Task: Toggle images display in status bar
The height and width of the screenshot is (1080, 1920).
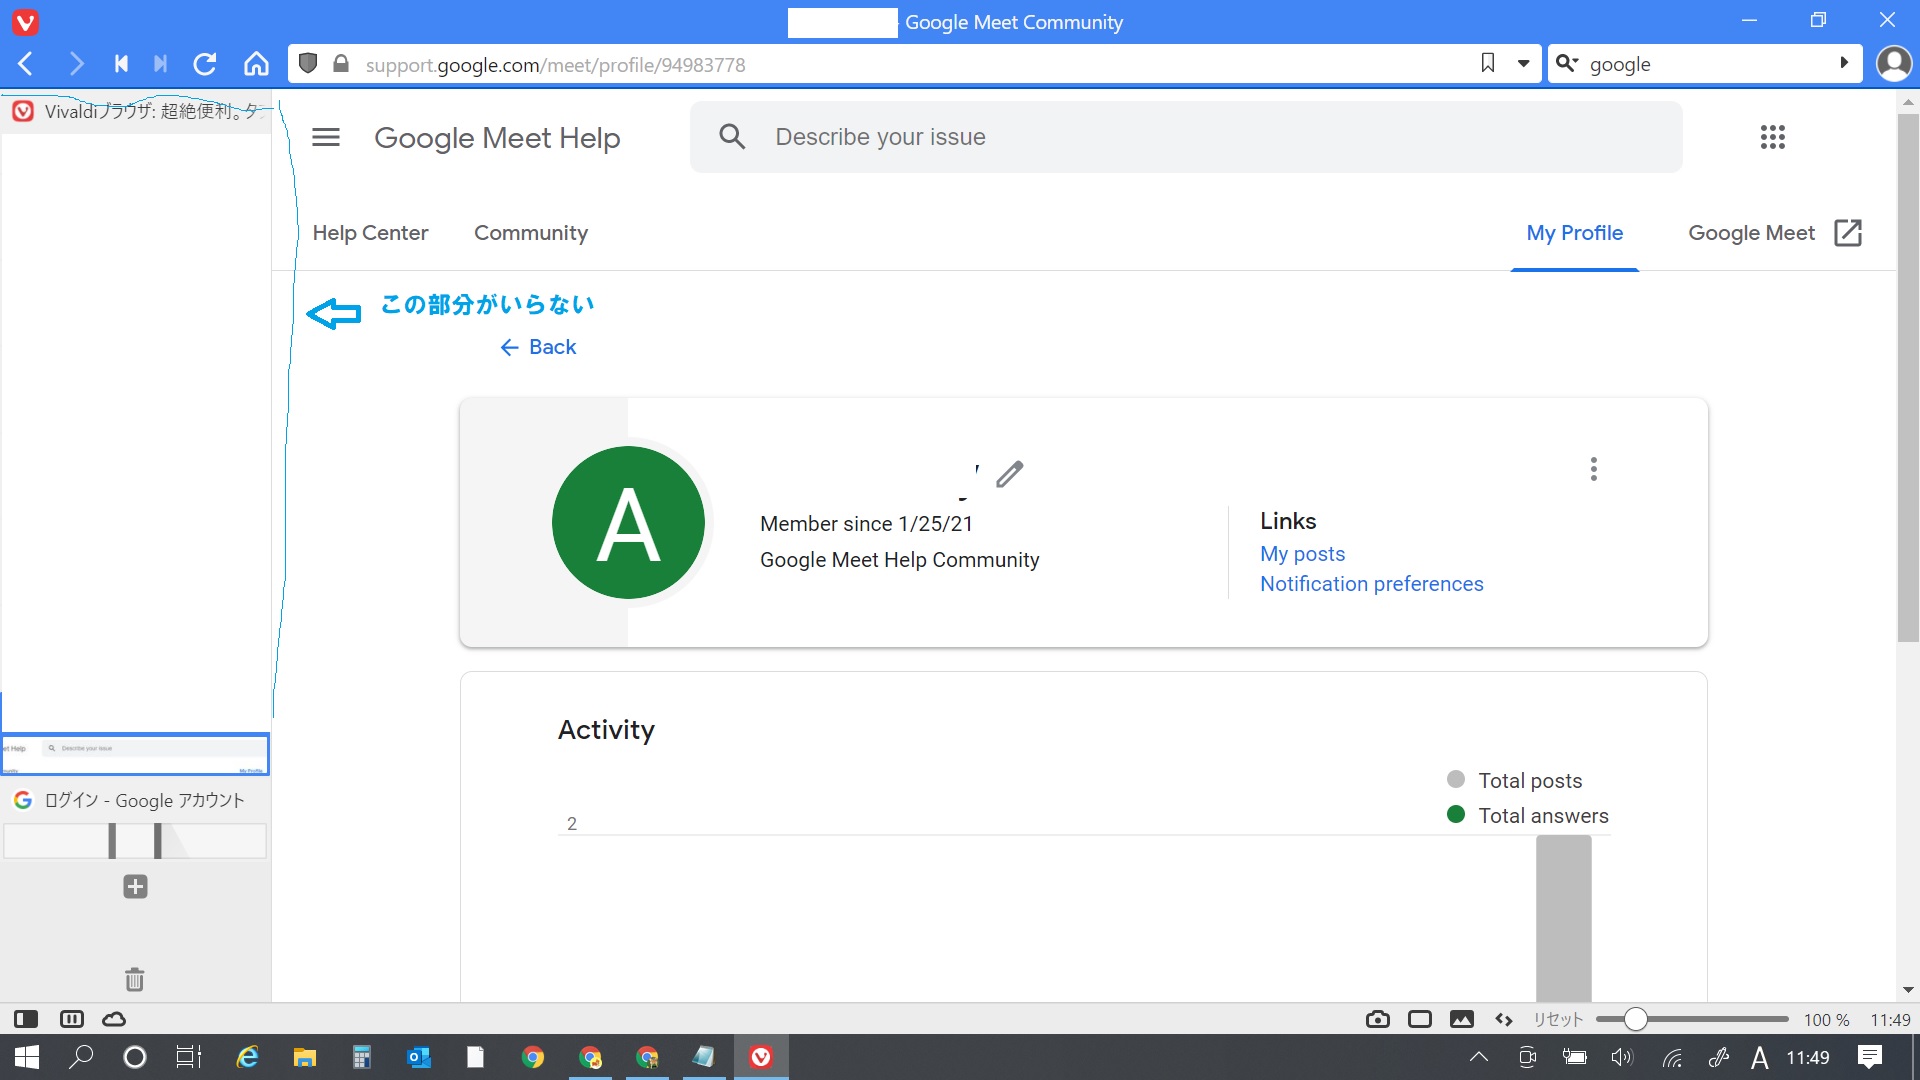Action: (1461, 1019)
